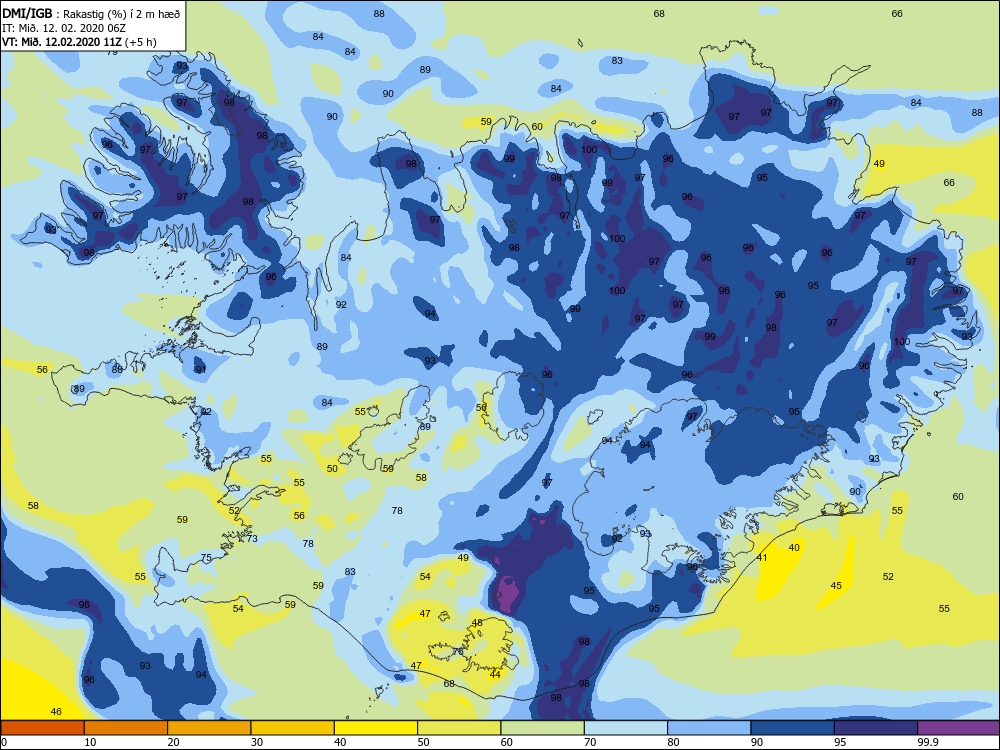
Task: Select the 40–50 bright yellow legend swatch
Action: pos(376,728)
